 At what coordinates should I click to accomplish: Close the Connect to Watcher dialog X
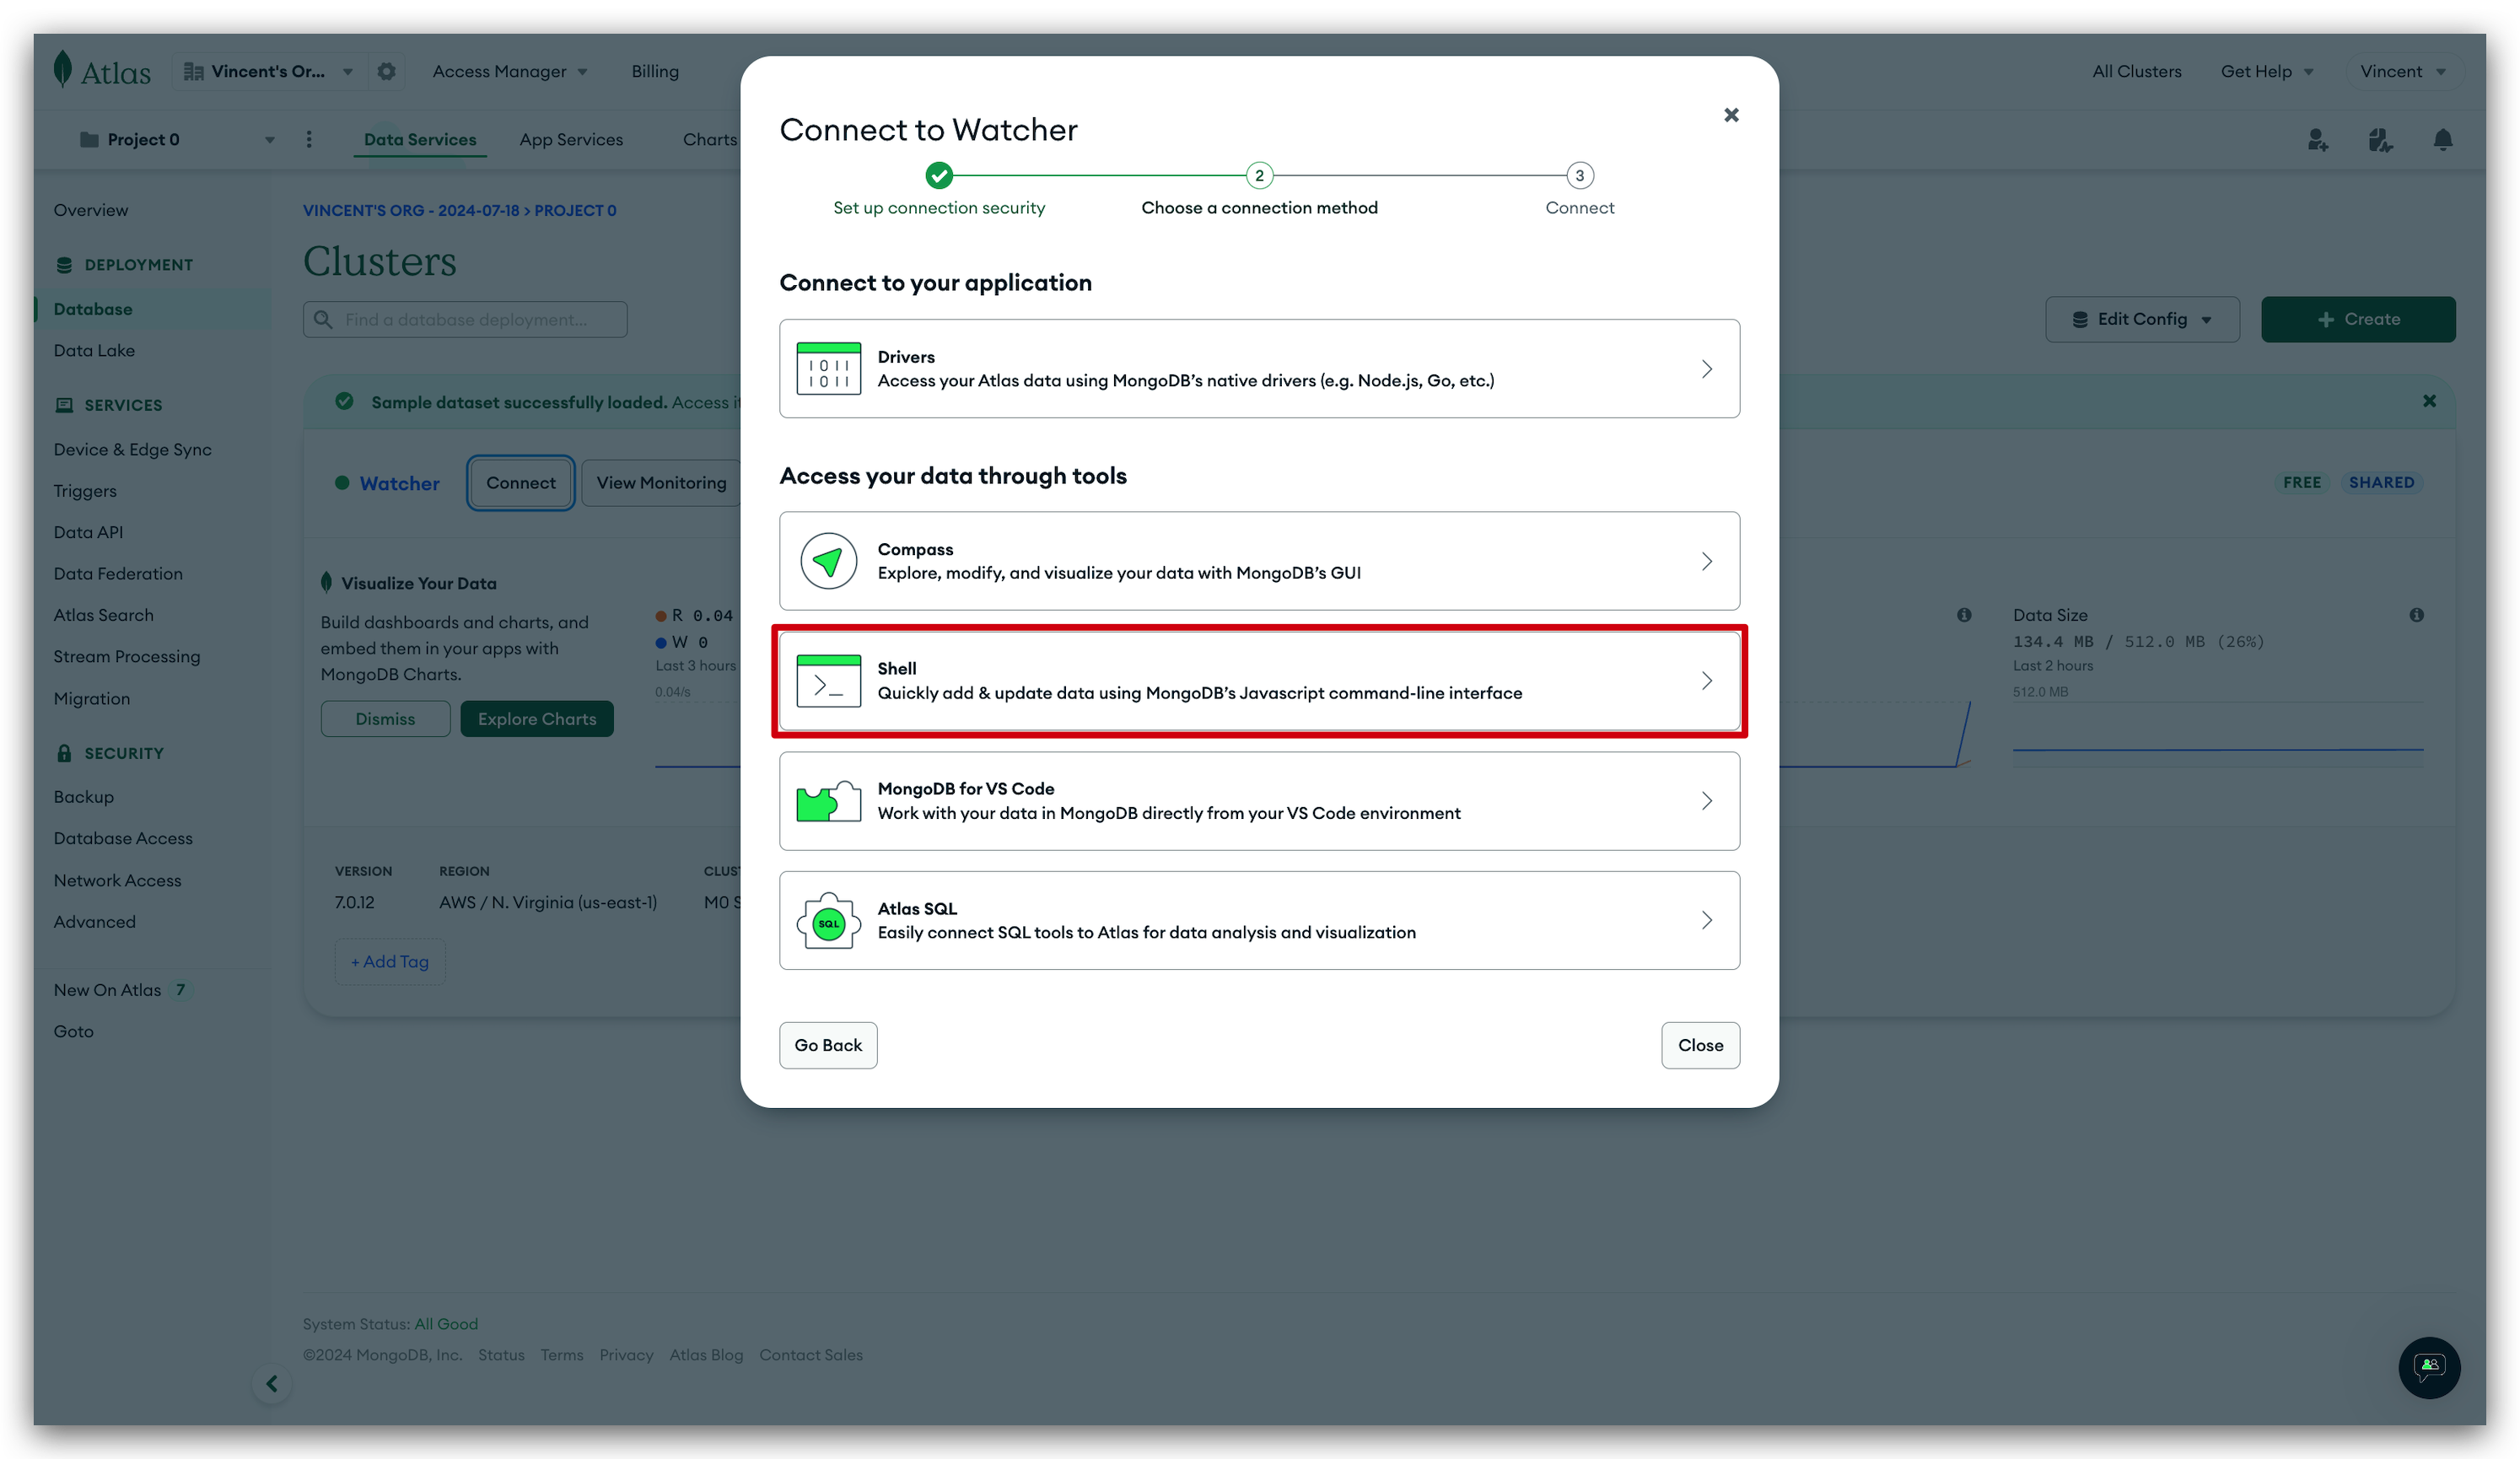coord(1731,115)
